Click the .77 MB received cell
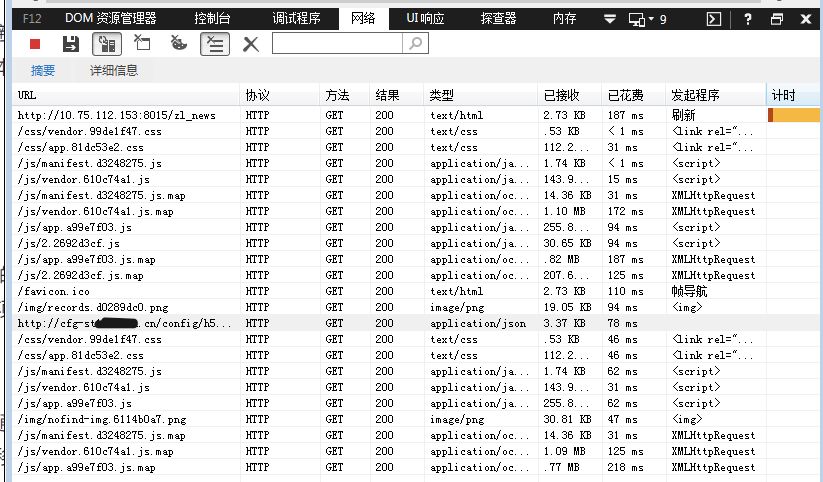Screen dimensions: 823x482 coord(562,467)
